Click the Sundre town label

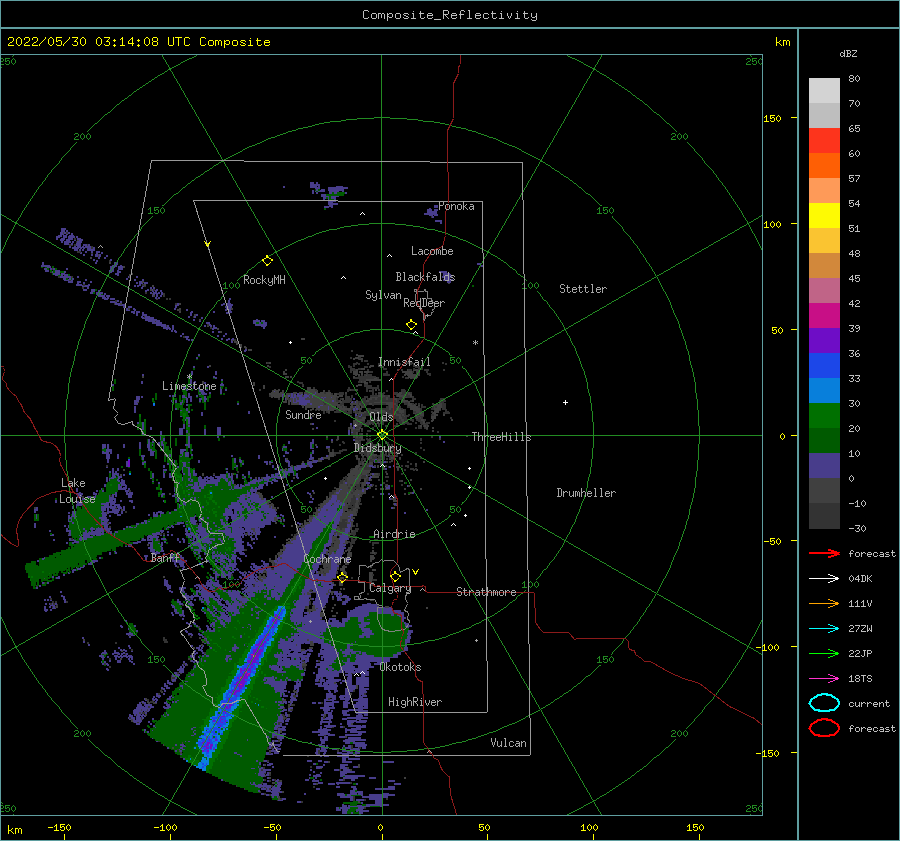(x=303, y=414)
